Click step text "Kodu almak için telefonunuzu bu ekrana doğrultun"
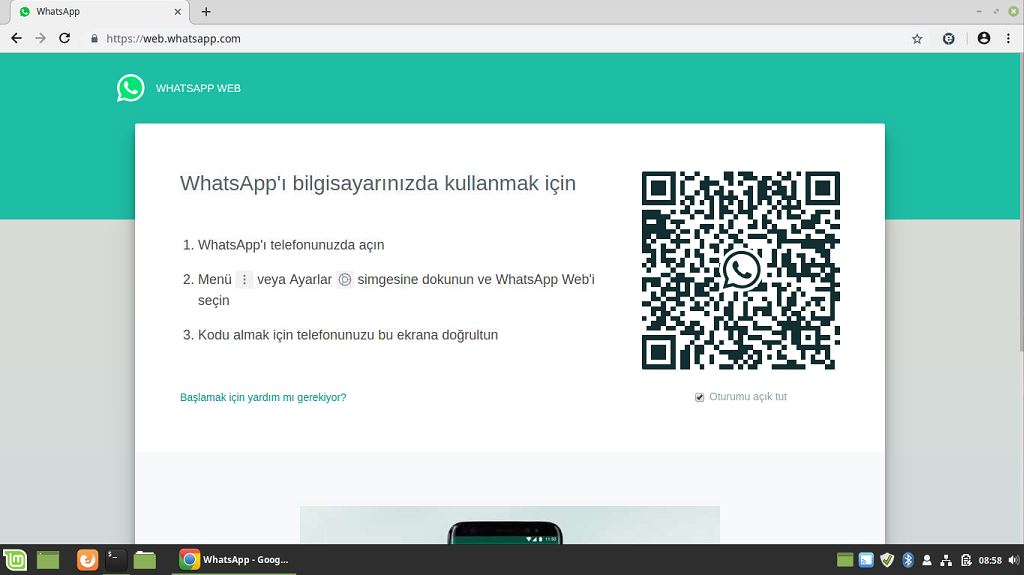 click(348, 335)
